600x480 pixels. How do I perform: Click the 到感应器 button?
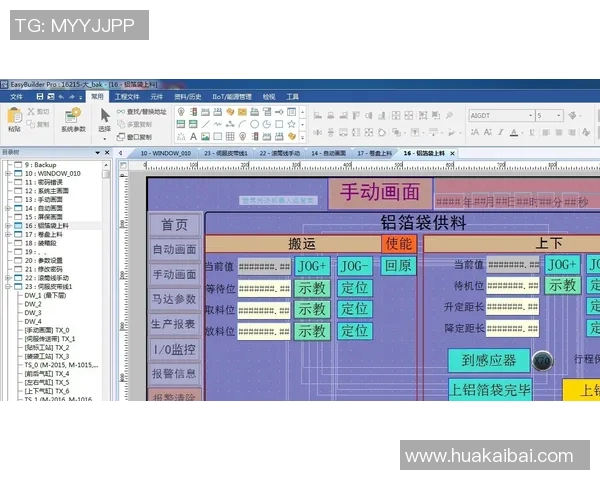[489, 361]
